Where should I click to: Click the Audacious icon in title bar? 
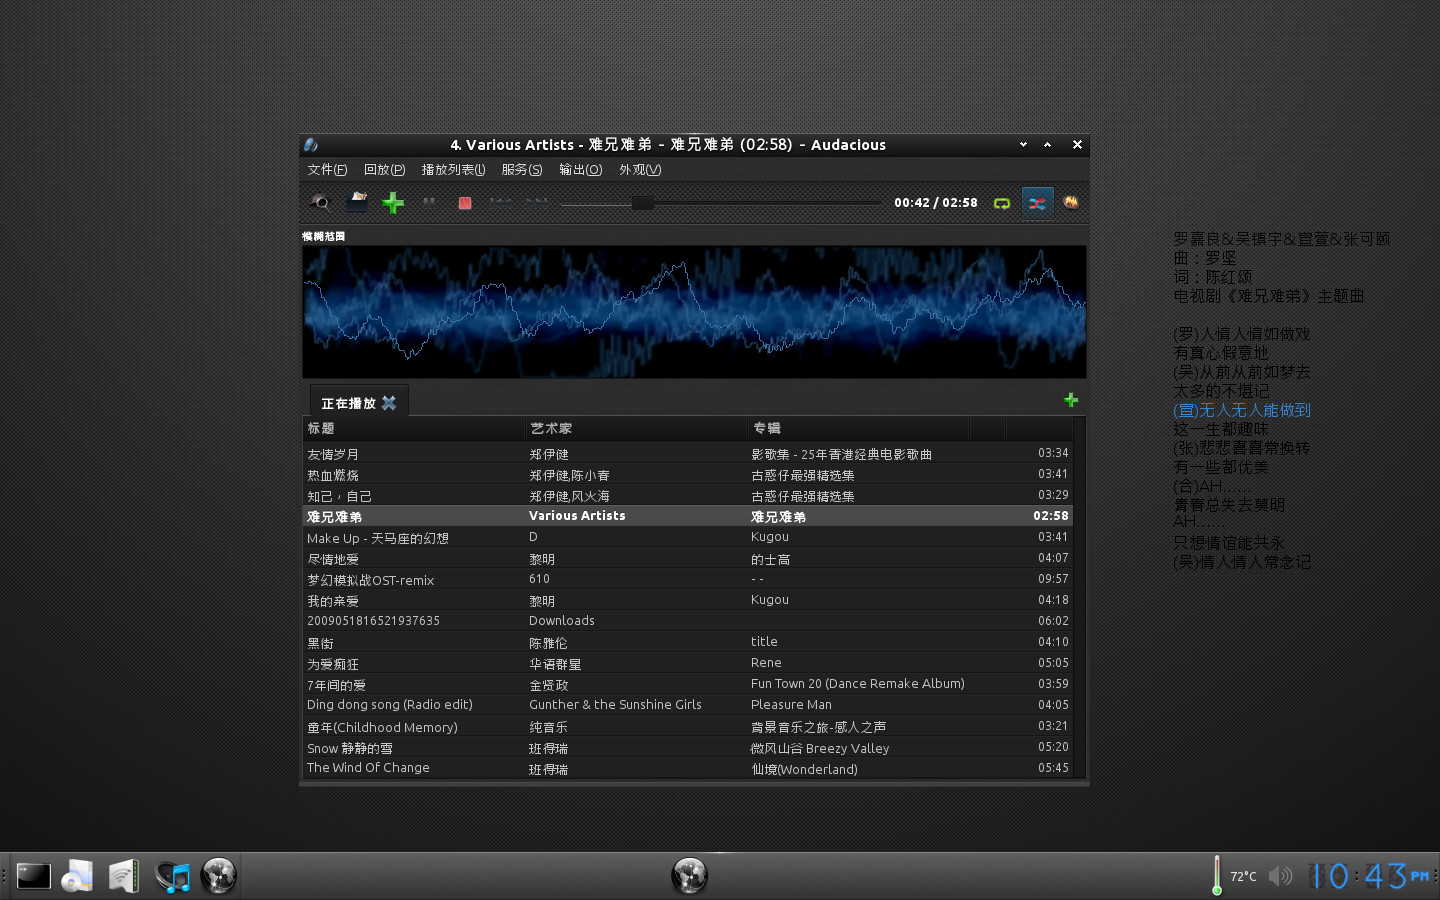311,145
